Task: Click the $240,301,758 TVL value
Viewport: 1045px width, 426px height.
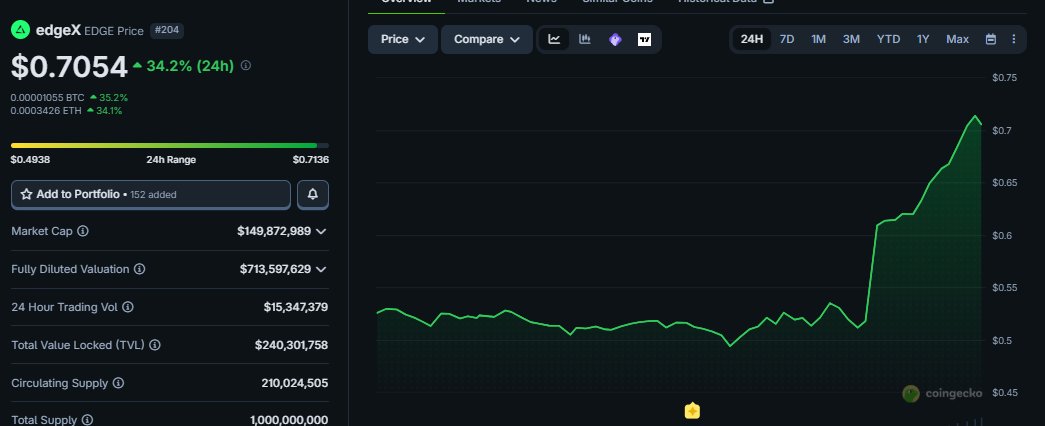Action: pyautogui.click(x=291, y=345)
